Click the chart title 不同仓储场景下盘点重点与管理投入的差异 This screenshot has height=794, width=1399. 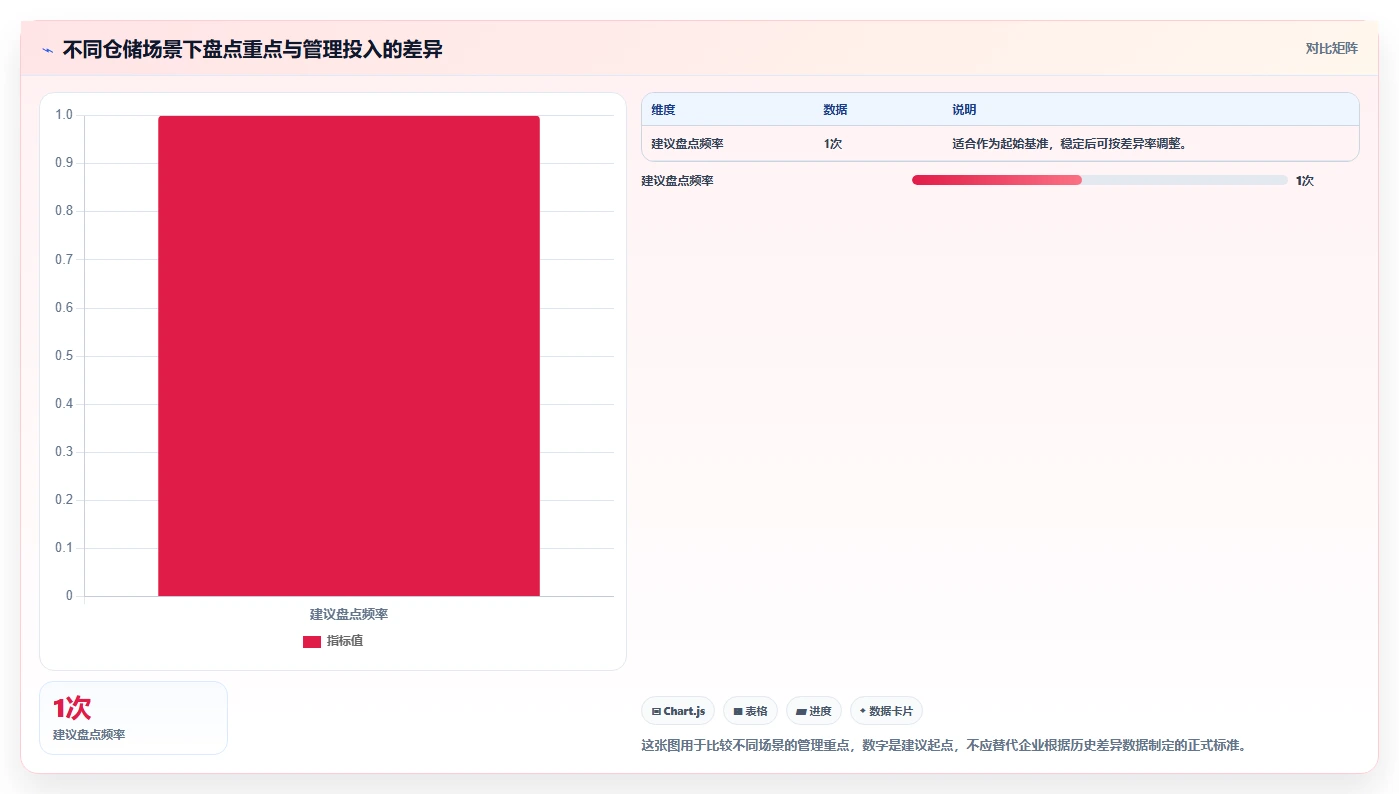pos(252,49)
